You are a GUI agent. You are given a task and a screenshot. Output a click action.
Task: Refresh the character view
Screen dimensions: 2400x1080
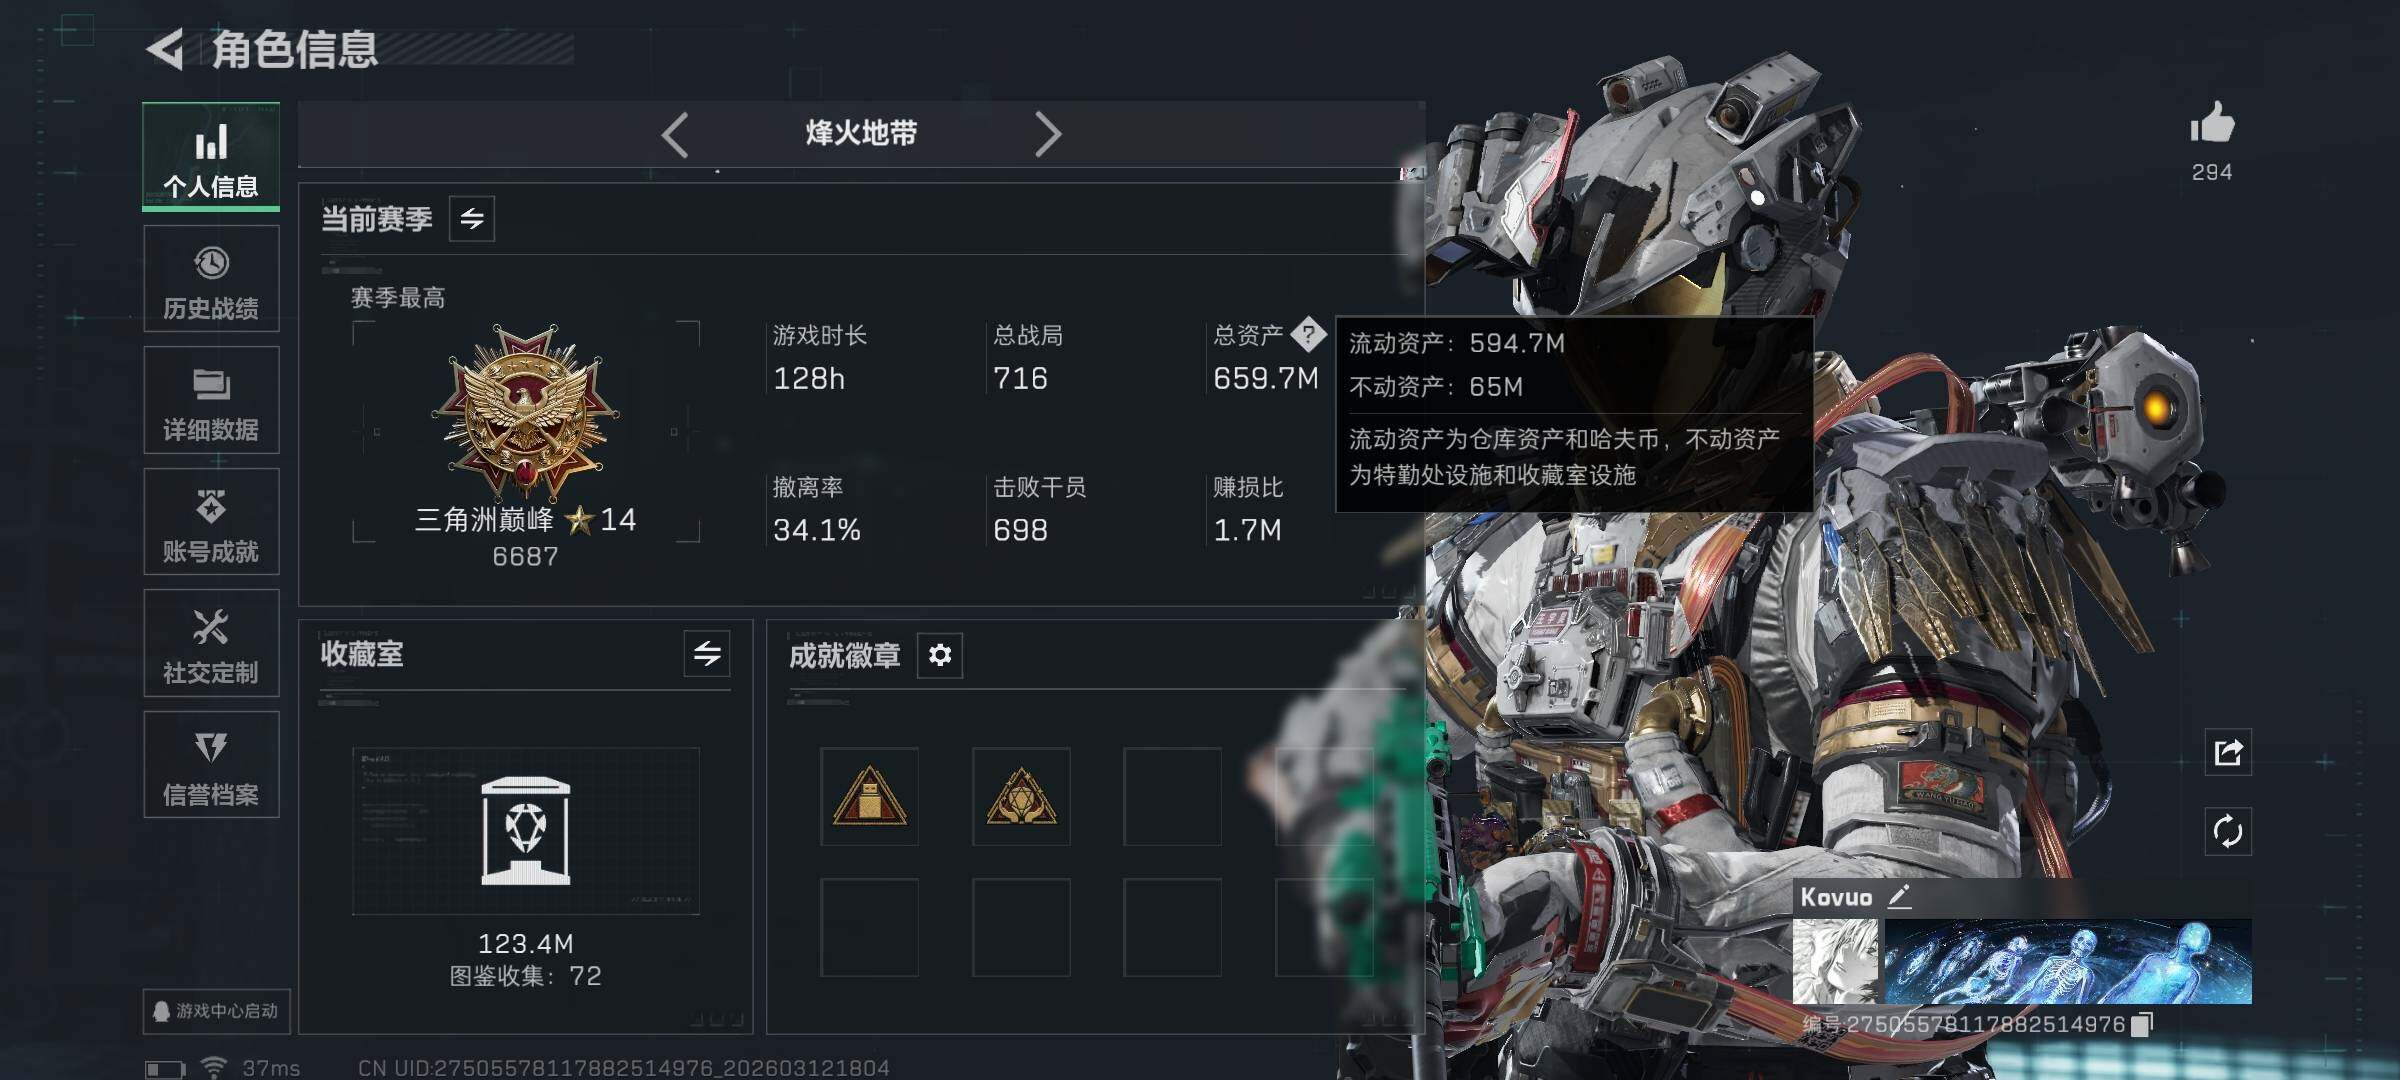click(x=2229, y=832)
